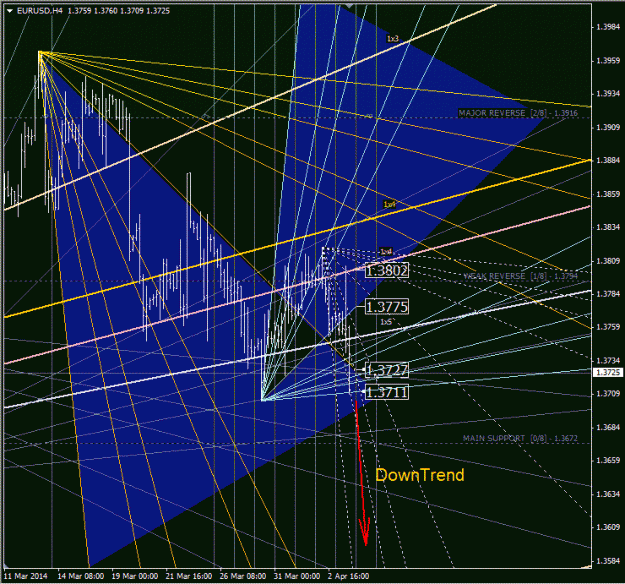Select the MAIN SUPPORT [0/8] - 1.3672 label
Viewport: 625px width, 584px height.
tap(520, 438)
